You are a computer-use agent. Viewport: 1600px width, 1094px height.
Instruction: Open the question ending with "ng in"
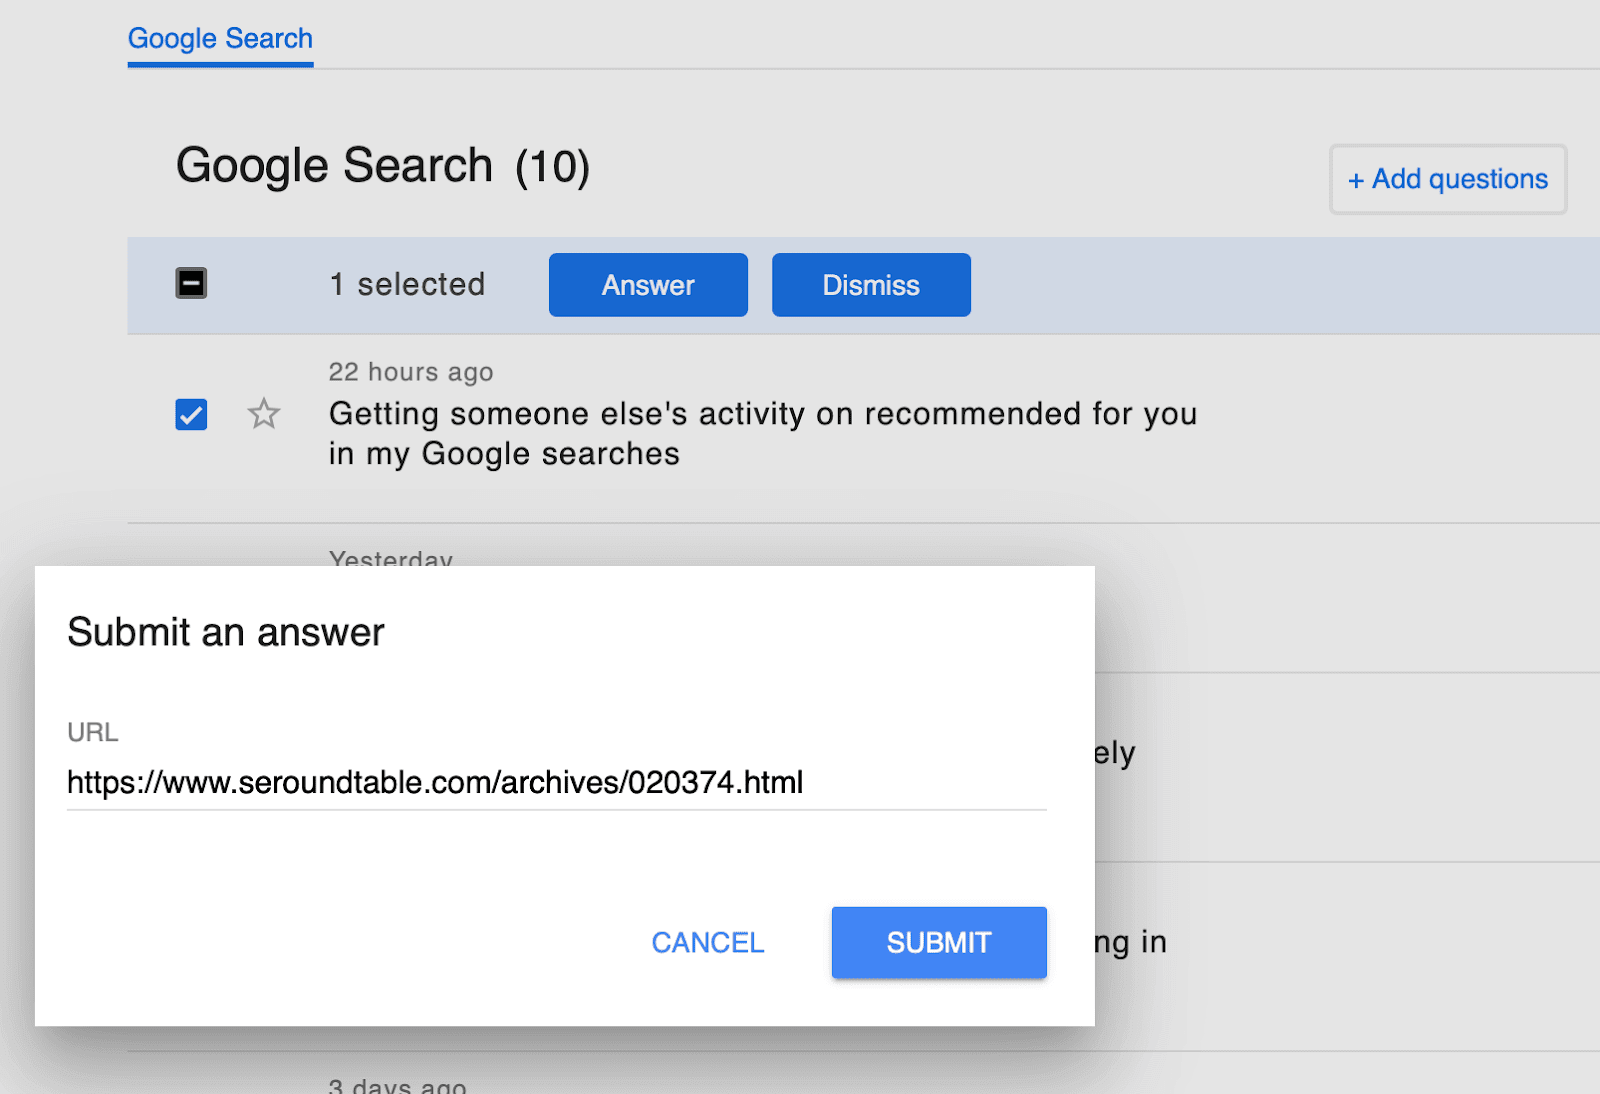(1130, 942)
